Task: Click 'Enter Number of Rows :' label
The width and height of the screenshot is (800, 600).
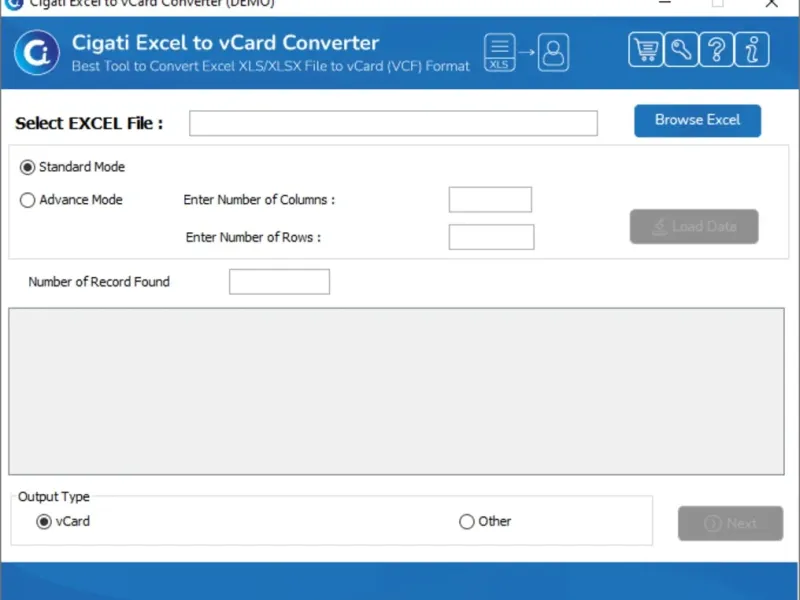Action: pos(253,237)
